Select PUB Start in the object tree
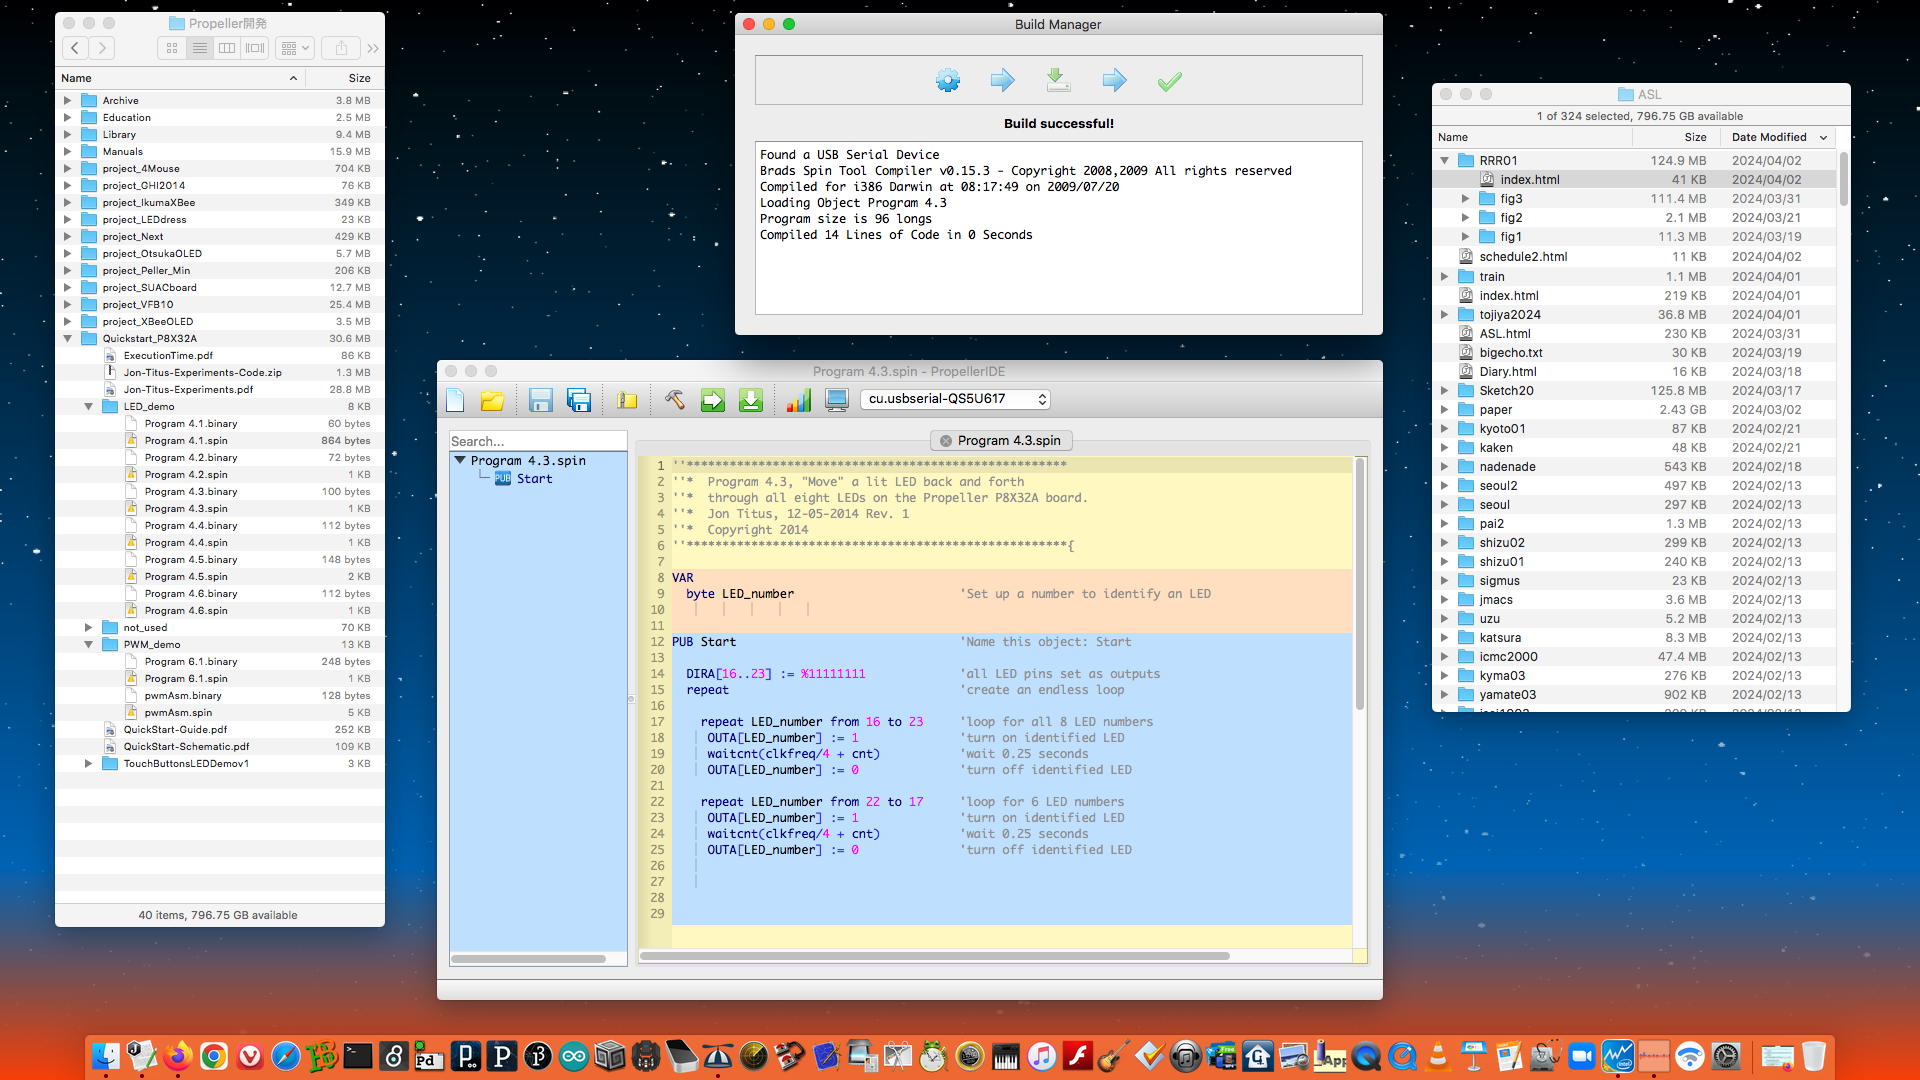 [533, 479]
